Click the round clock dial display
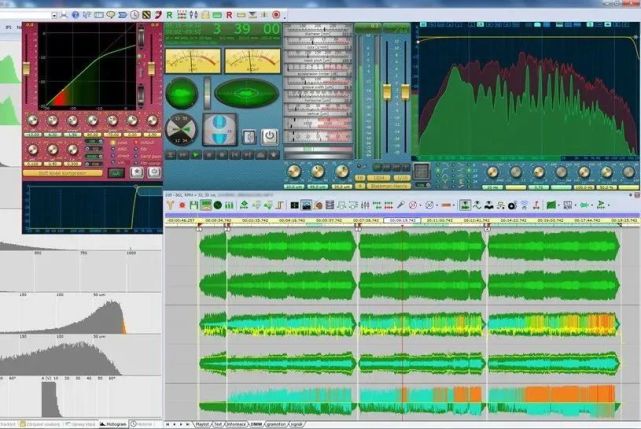This screenshot has height=429, width=641. pyautogui.click(x=181, y=128)
